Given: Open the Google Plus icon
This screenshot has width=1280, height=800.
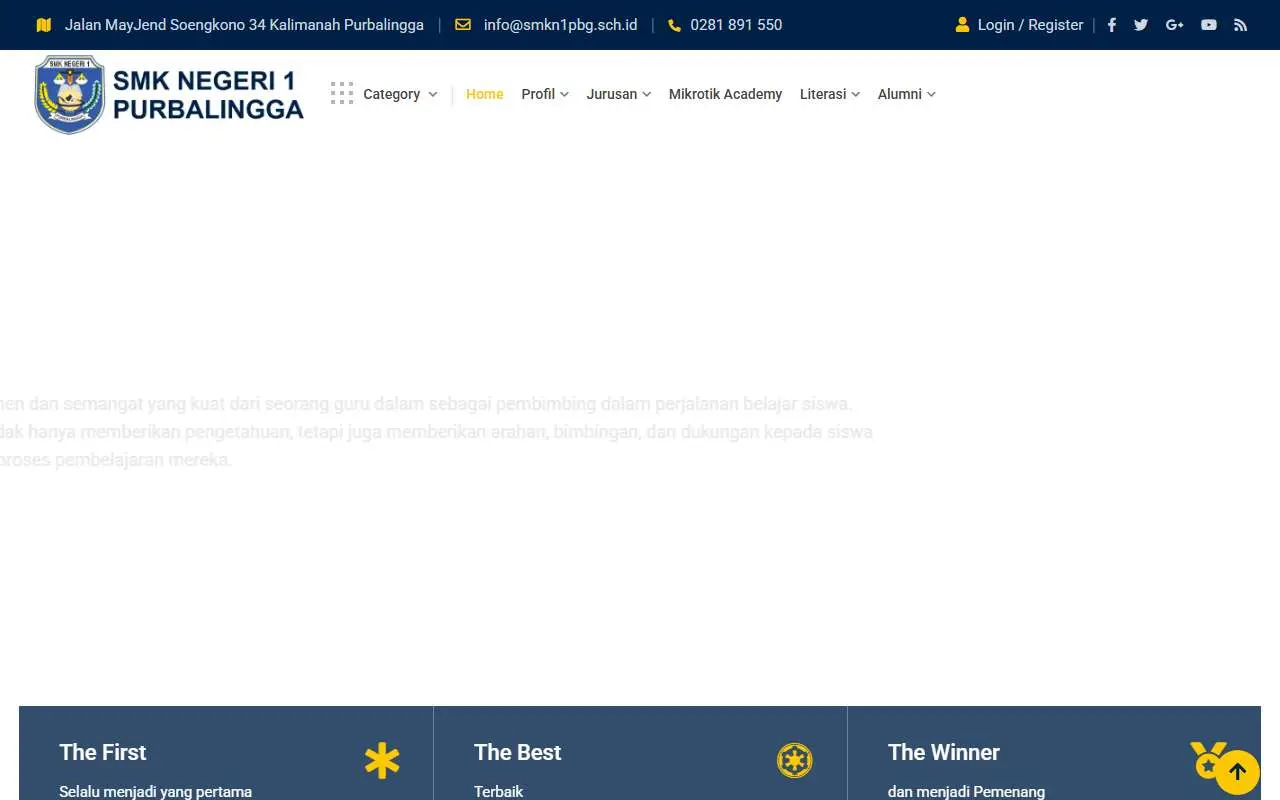Looking at the screenshot, I should pyautogui.click(x=1175, y=25).
